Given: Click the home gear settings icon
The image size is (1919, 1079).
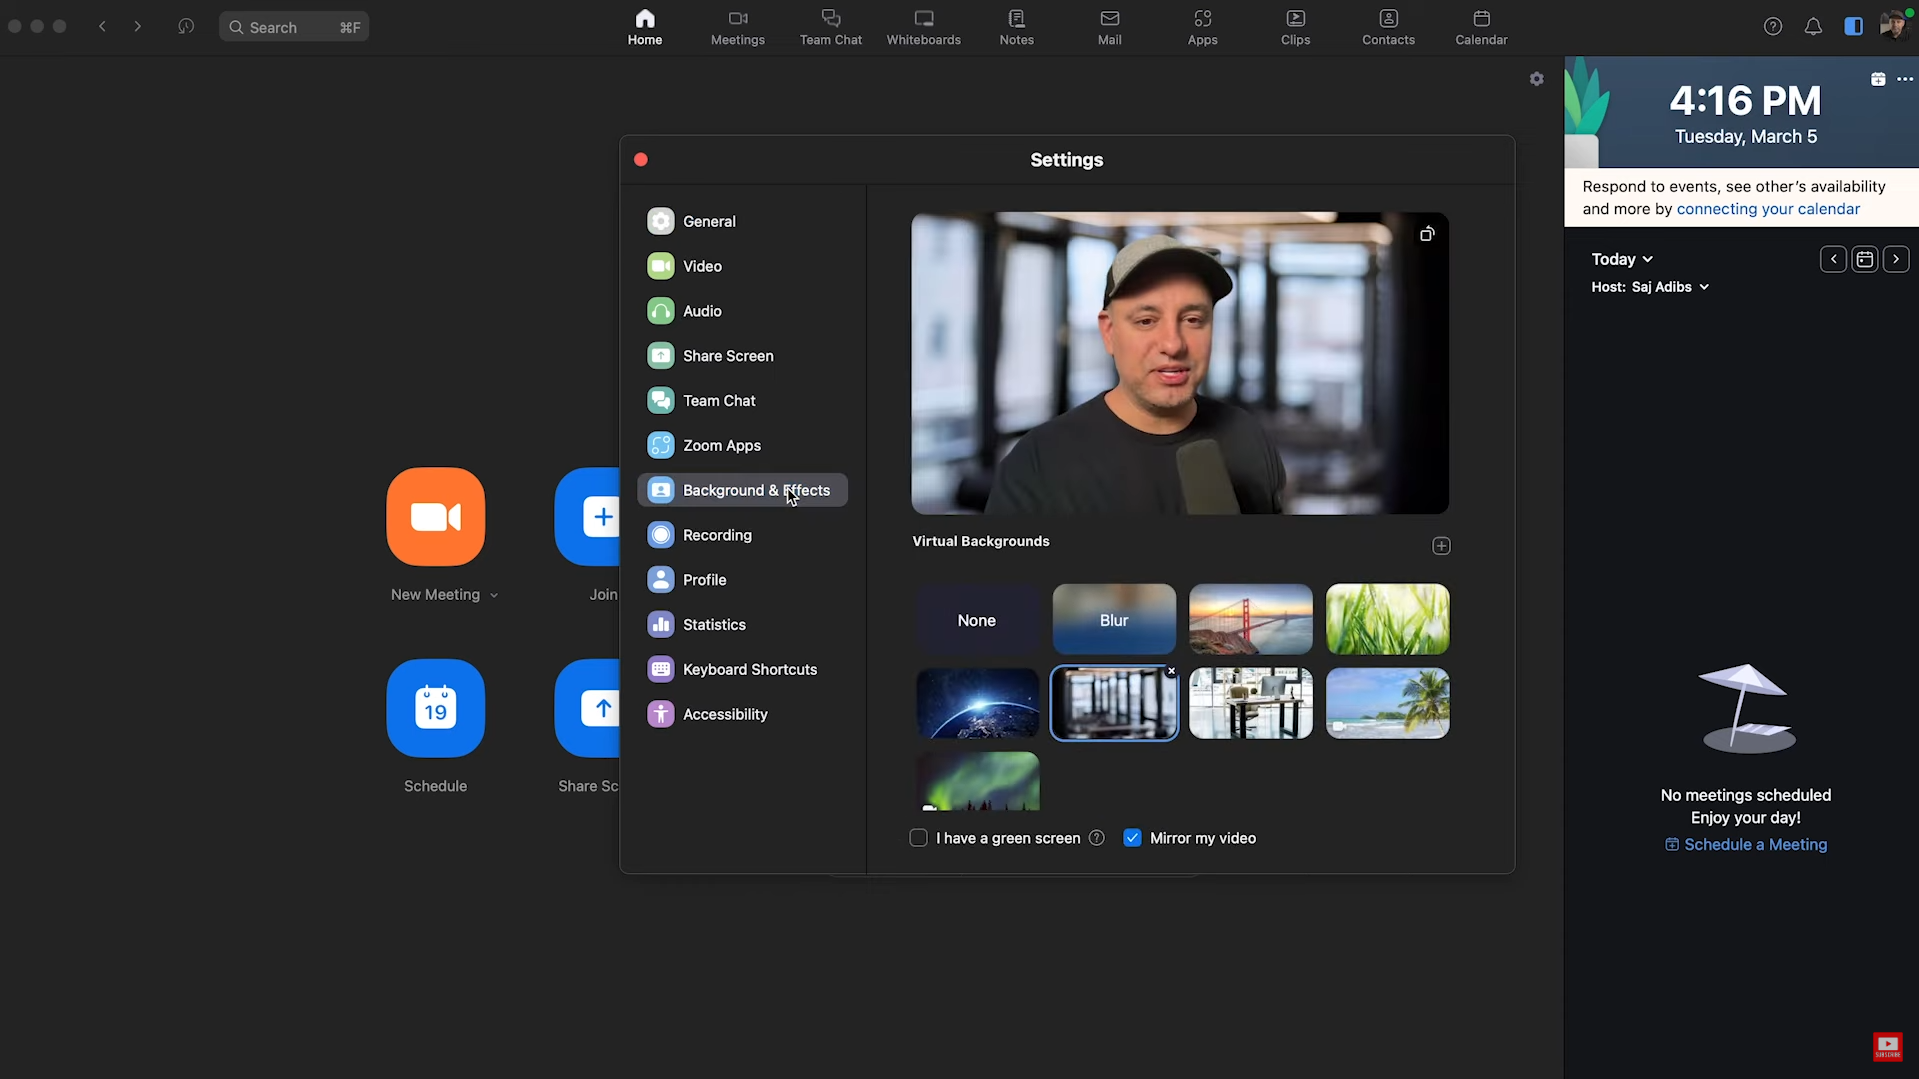Looking at the screenshot, I should [1537, 79].
